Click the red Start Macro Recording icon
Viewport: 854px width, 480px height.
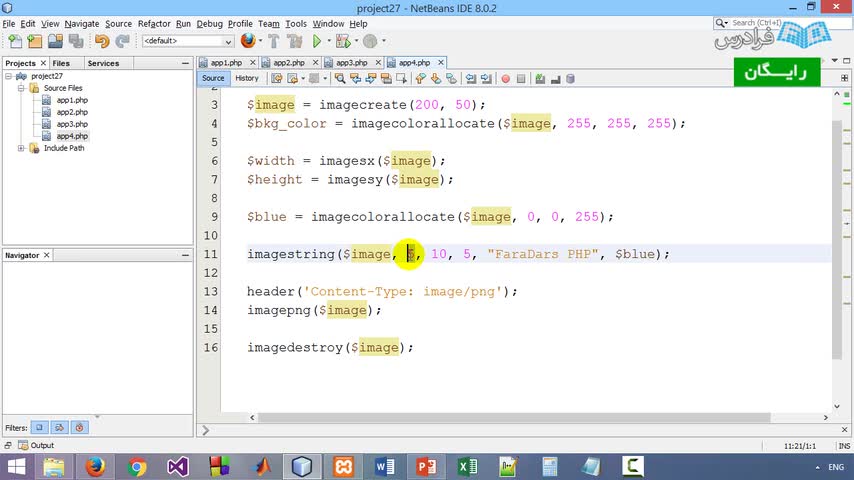click(x=505, y=79)
